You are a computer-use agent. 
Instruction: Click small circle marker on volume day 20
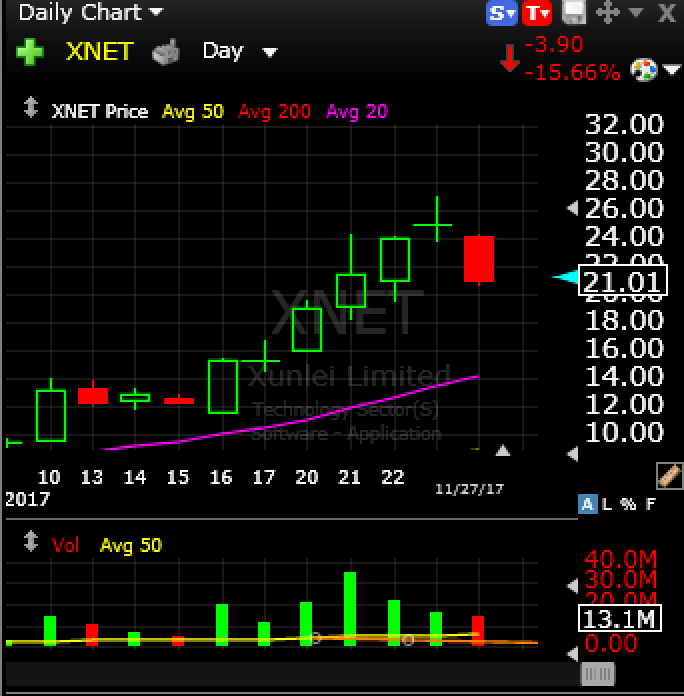[x=315, y=638]
